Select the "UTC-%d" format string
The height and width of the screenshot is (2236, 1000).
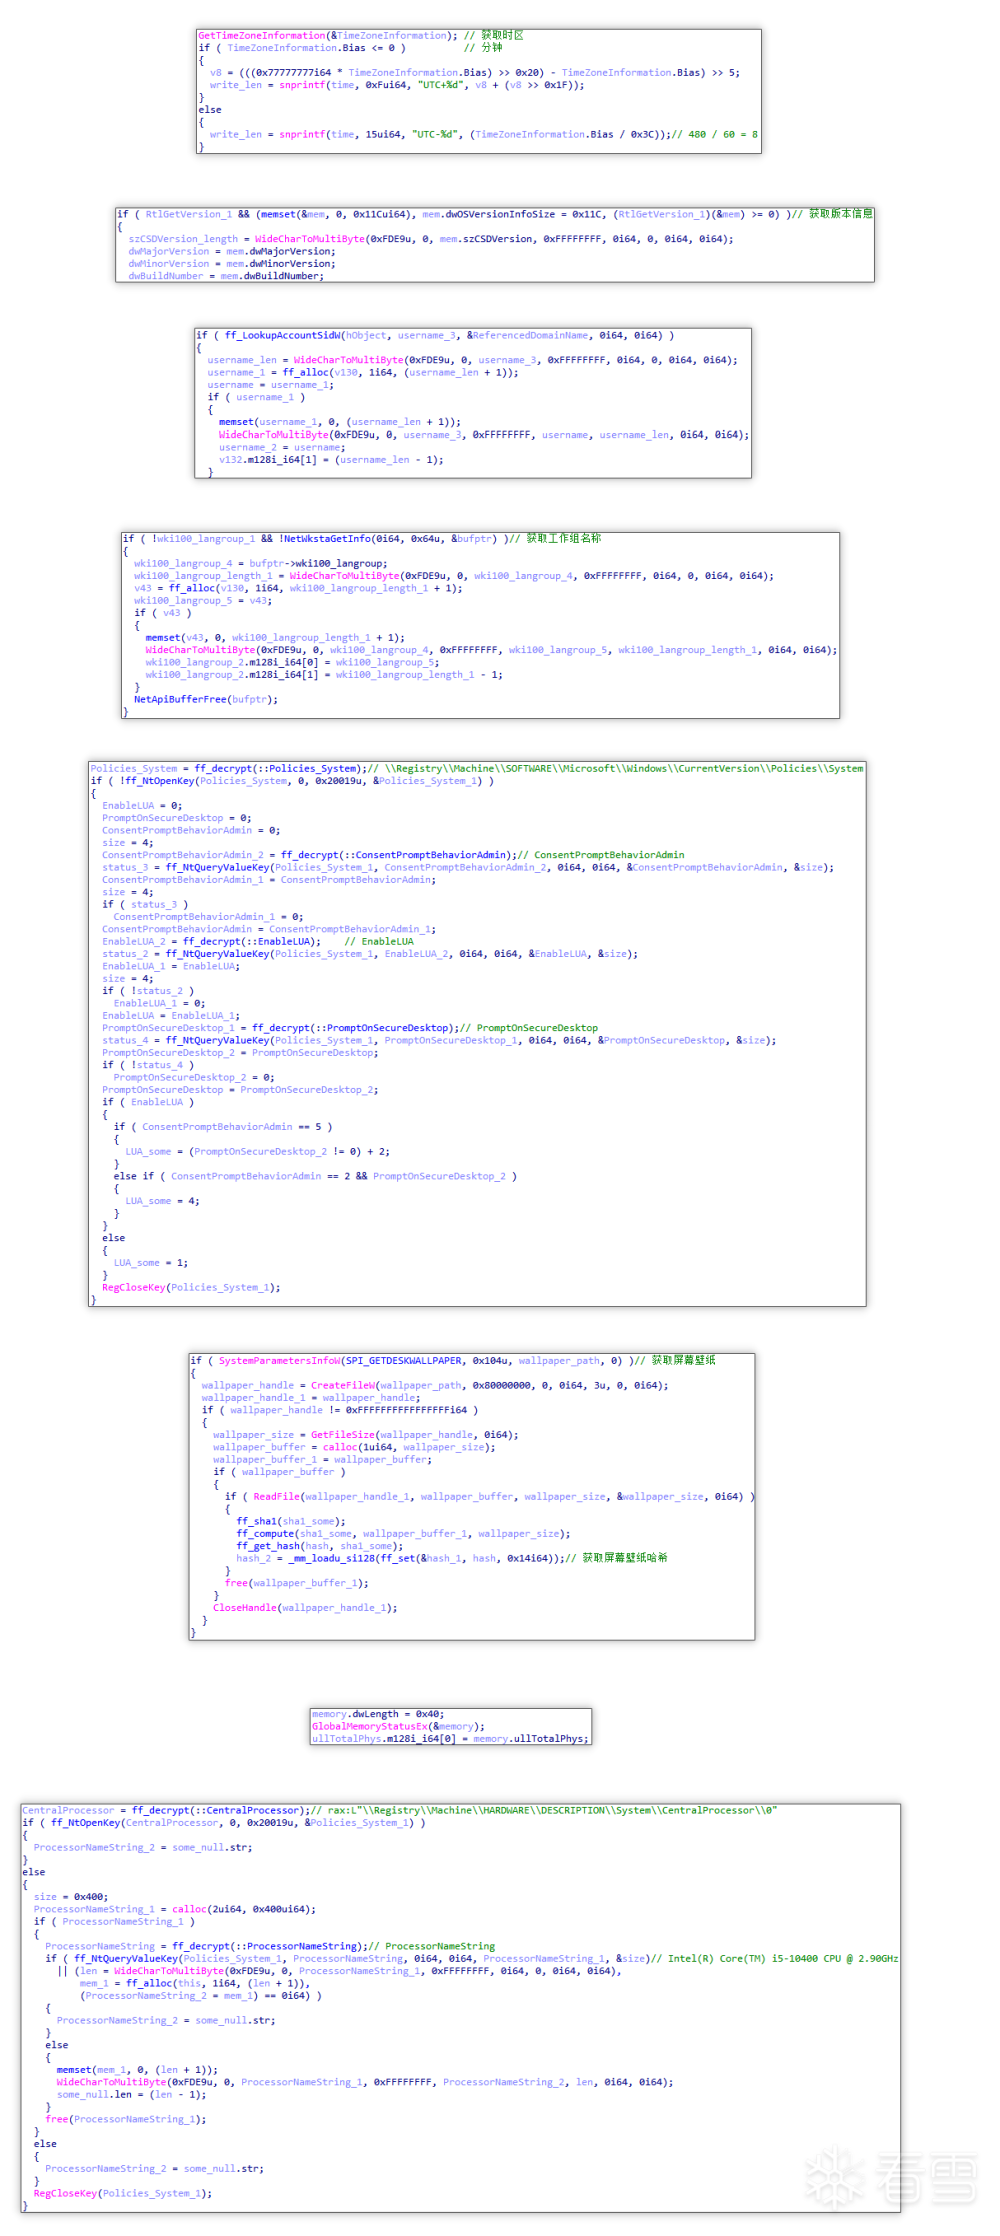pyautogui.click(x=434, y=135)
